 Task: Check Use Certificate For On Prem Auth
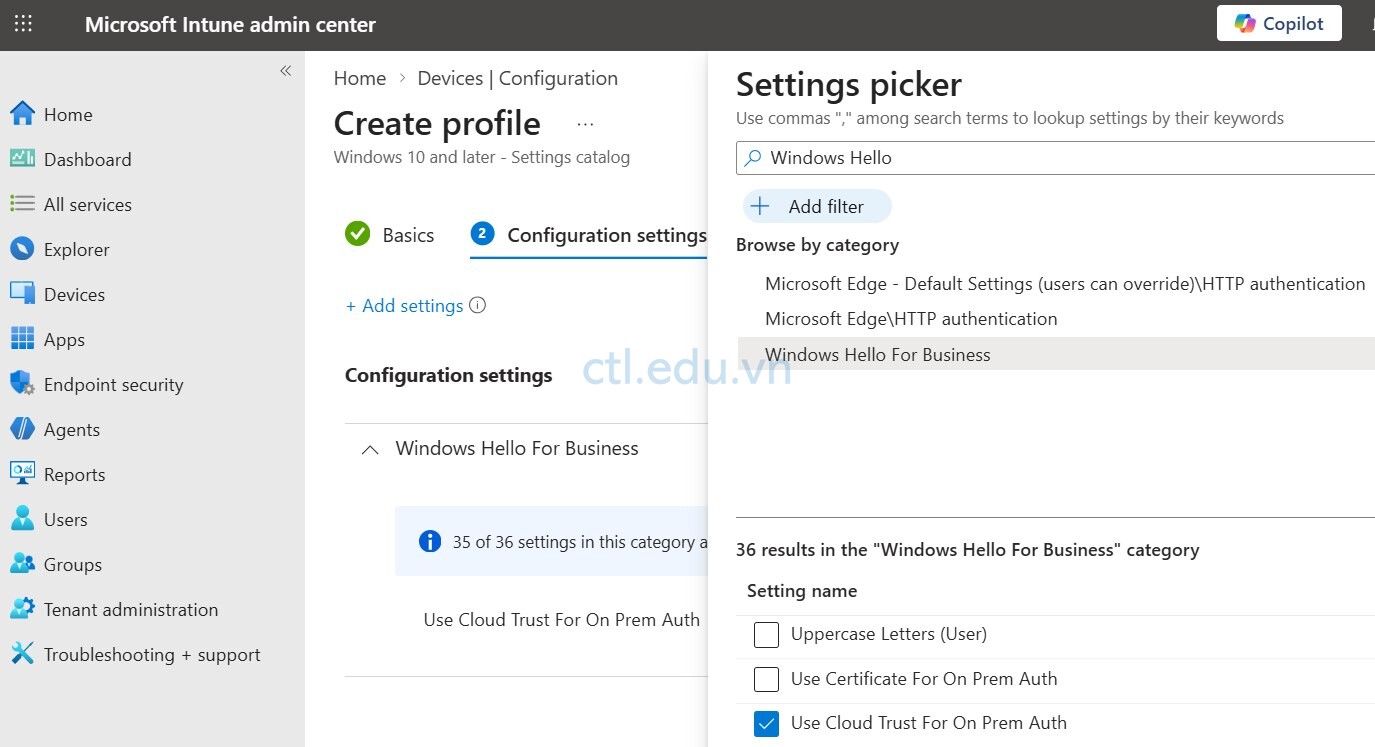(766, 679)
